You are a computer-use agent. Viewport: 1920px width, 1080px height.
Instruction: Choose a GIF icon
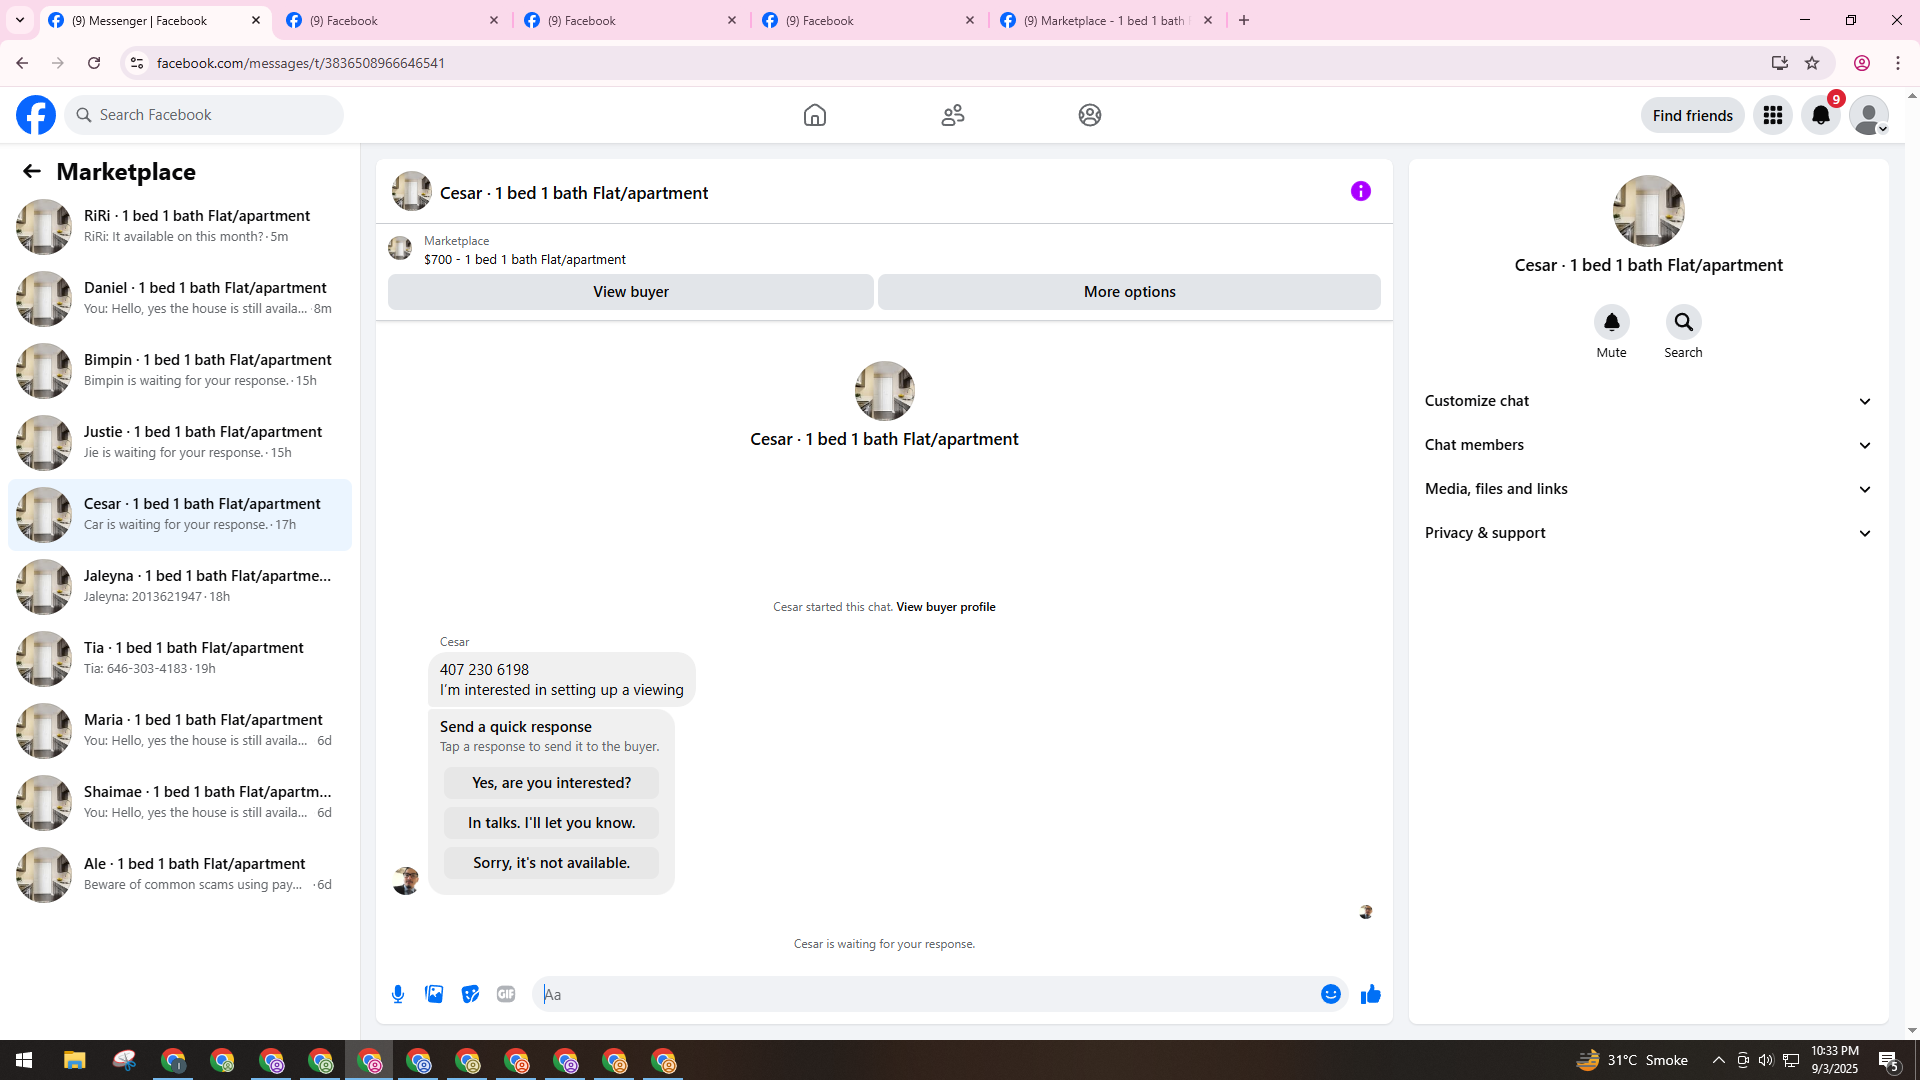click(x=506, y=994)
